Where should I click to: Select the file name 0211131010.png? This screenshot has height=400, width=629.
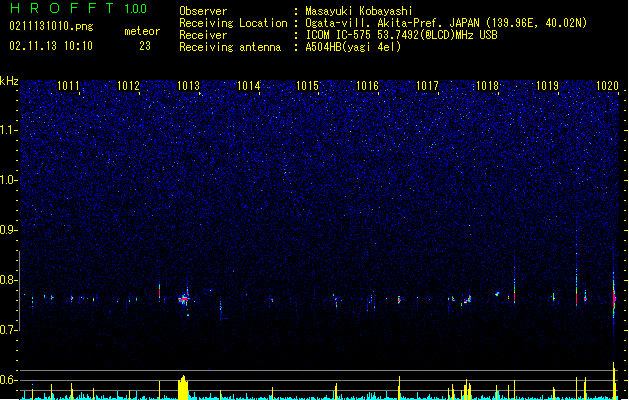[x=51, y=26]
